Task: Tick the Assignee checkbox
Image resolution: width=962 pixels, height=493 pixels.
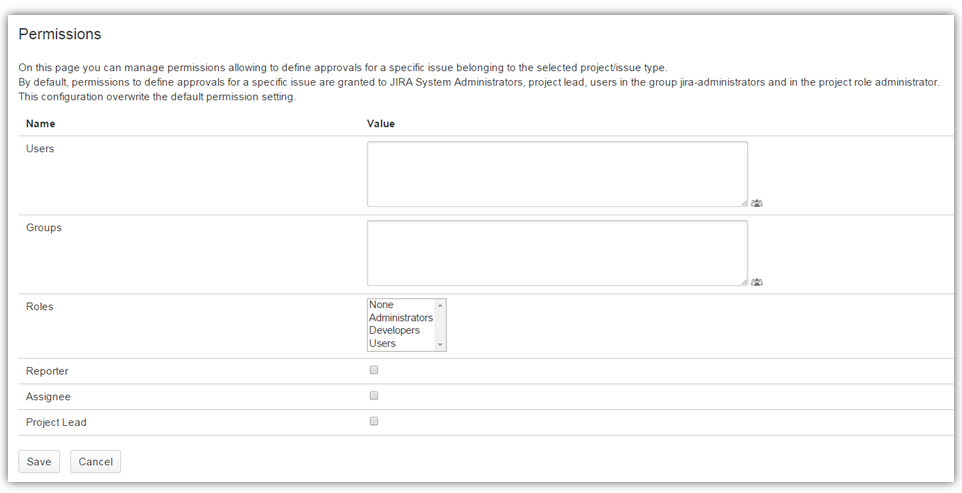Action: click(374, 396)
